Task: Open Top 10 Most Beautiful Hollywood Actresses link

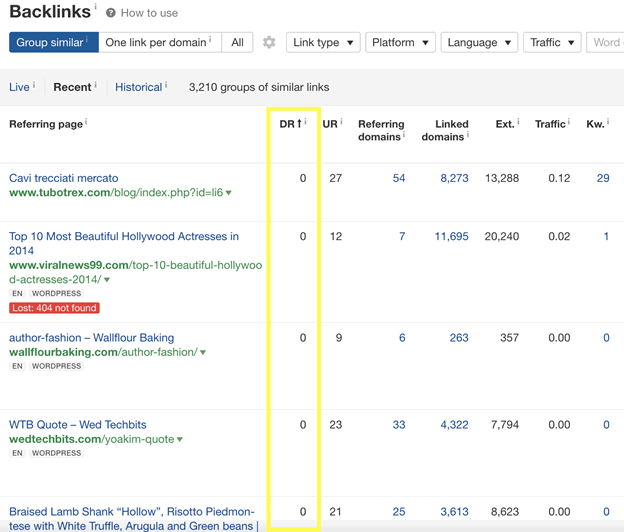Action: 124,244
